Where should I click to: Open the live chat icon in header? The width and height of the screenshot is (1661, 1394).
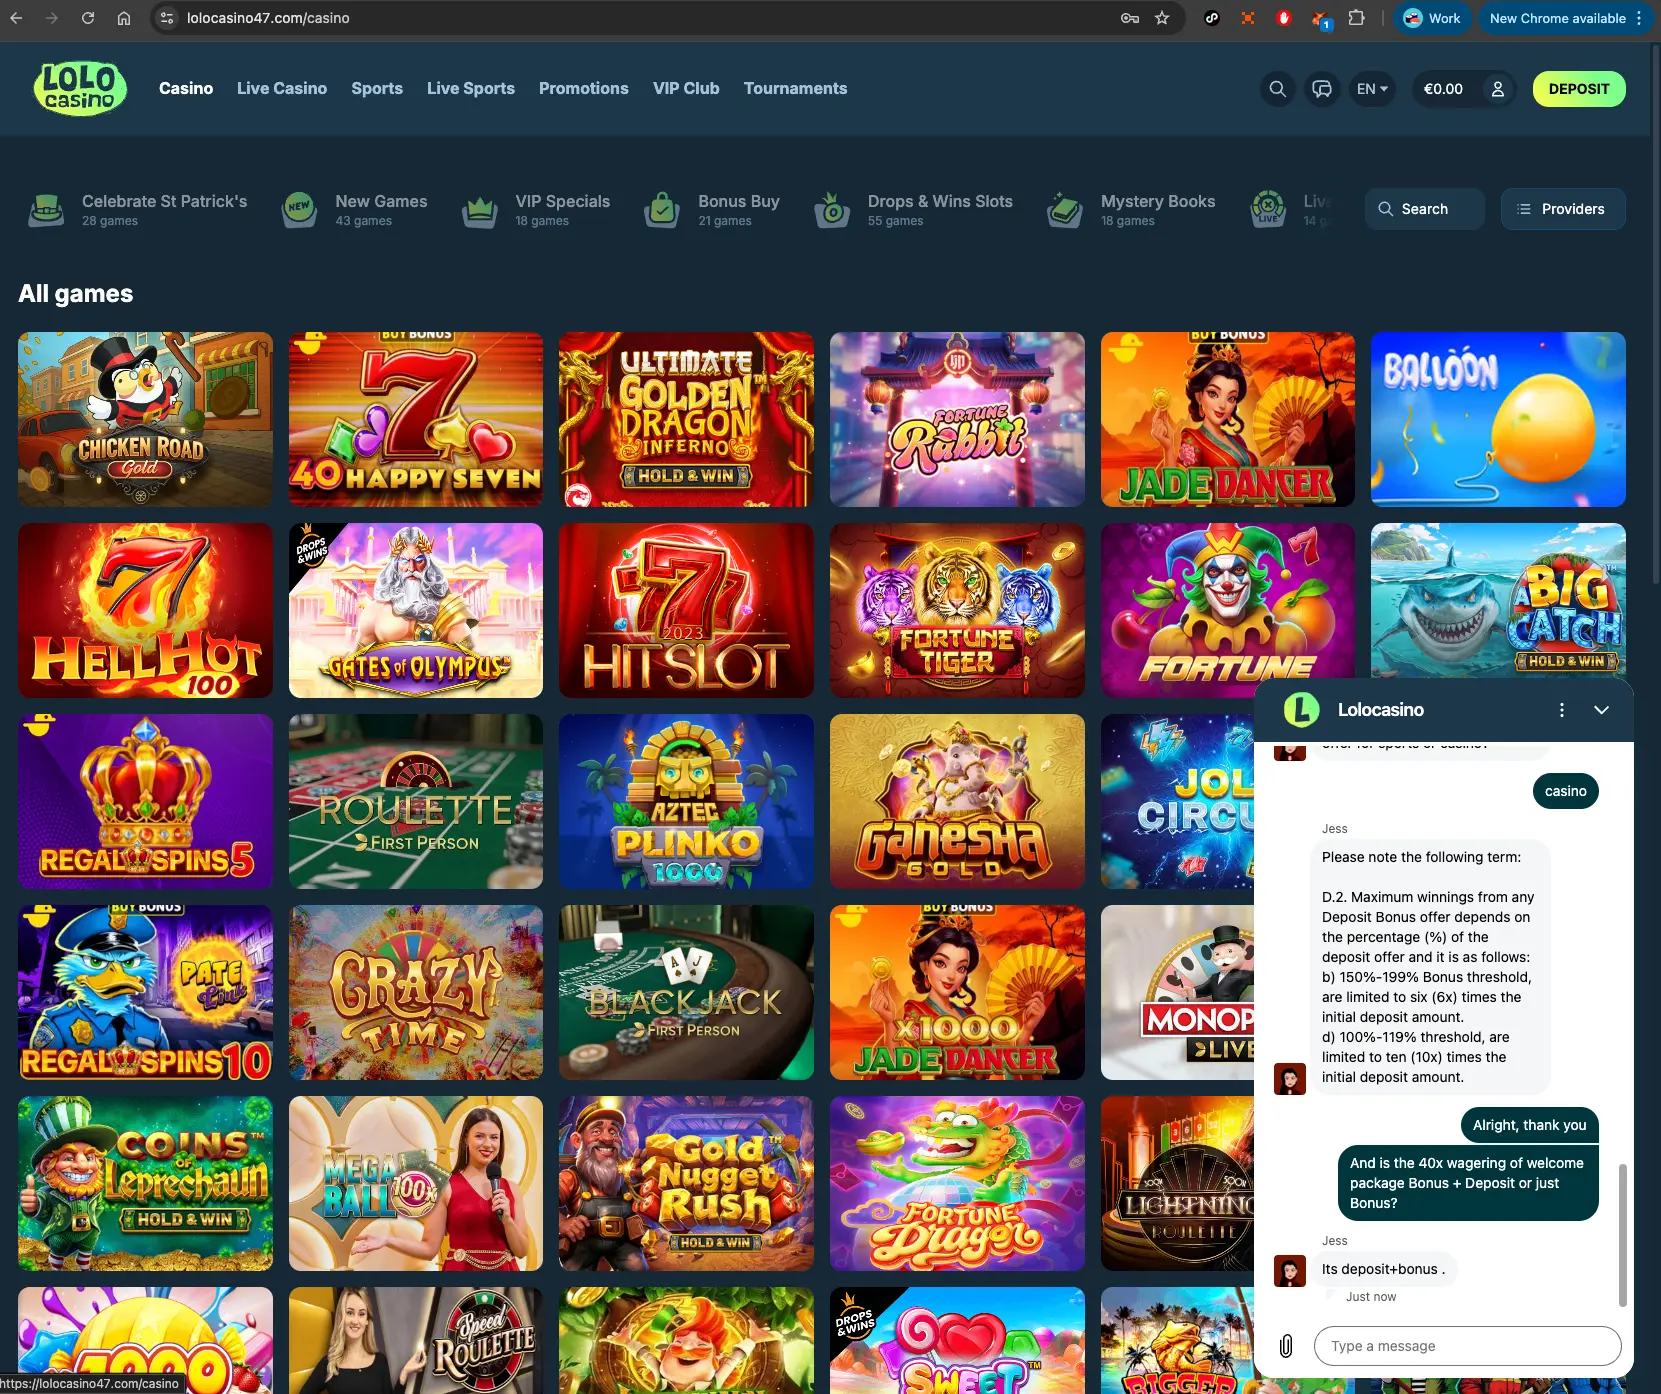(1322, 89)
